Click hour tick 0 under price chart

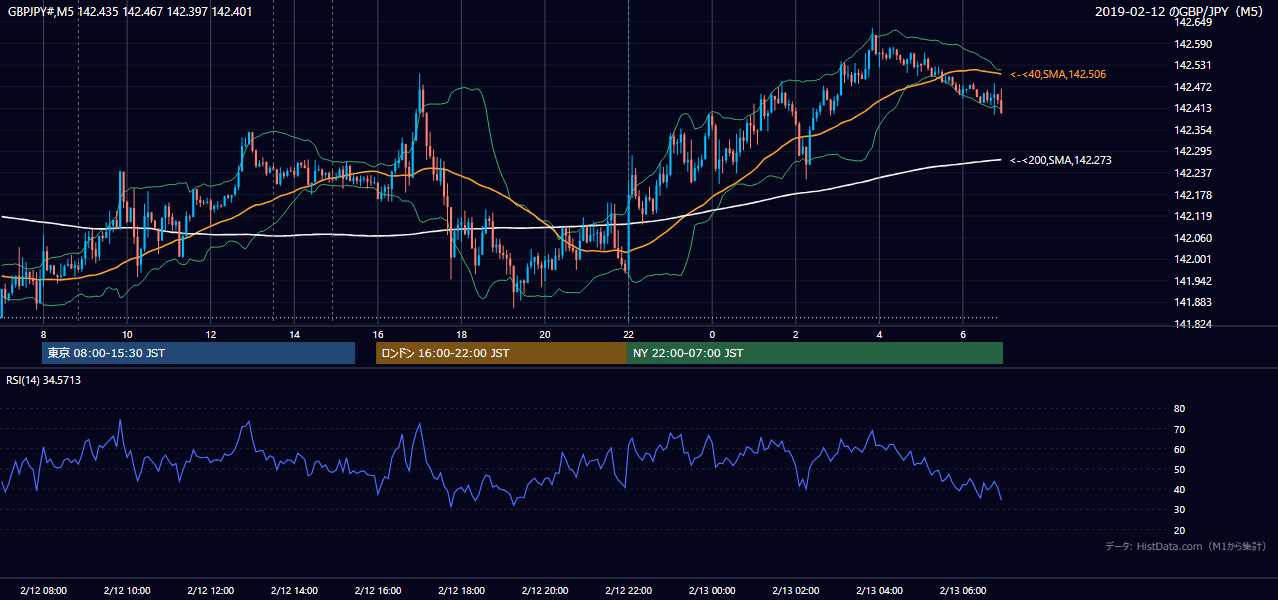[711, 333]
